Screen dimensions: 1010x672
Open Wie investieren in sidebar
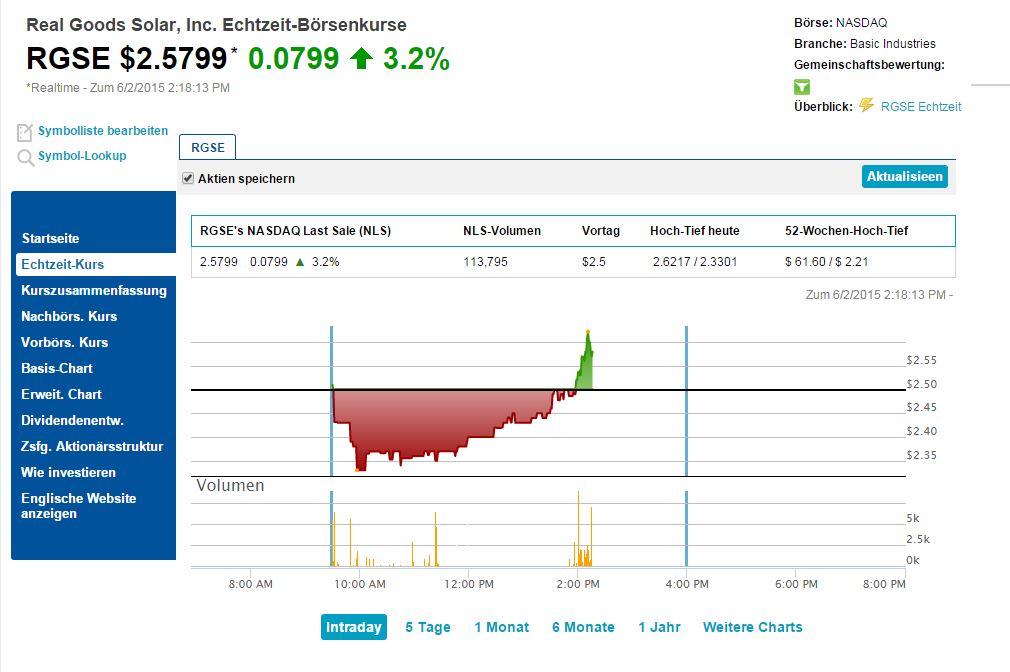pos(68,472)
